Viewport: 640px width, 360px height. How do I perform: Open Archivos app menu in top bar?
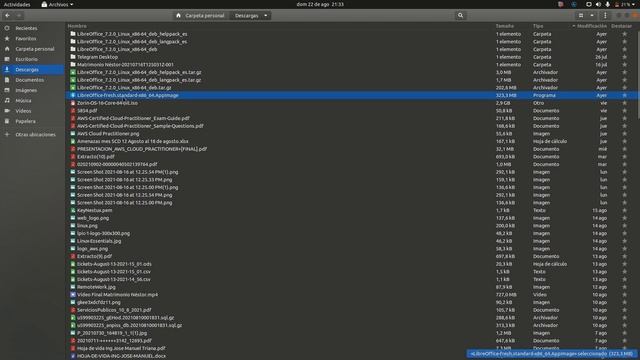57,4
